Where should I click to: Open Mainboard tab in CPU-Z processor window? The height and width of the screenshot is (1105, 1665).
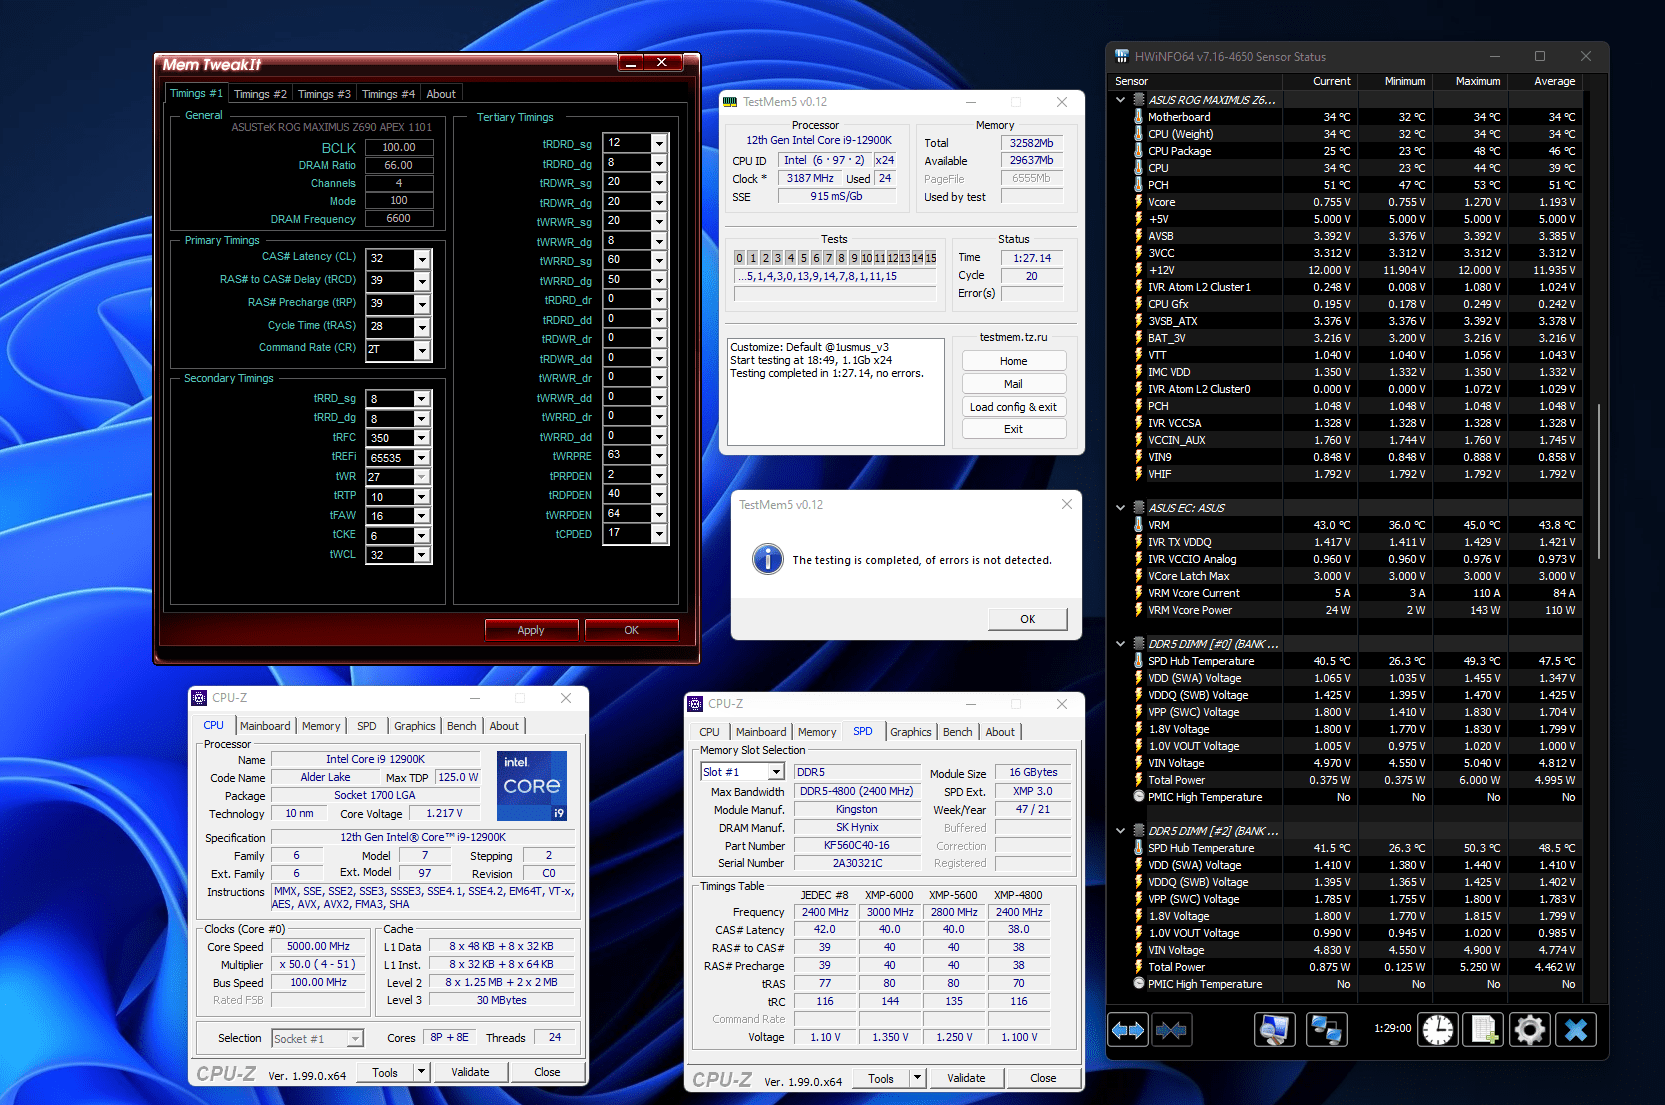265,726
